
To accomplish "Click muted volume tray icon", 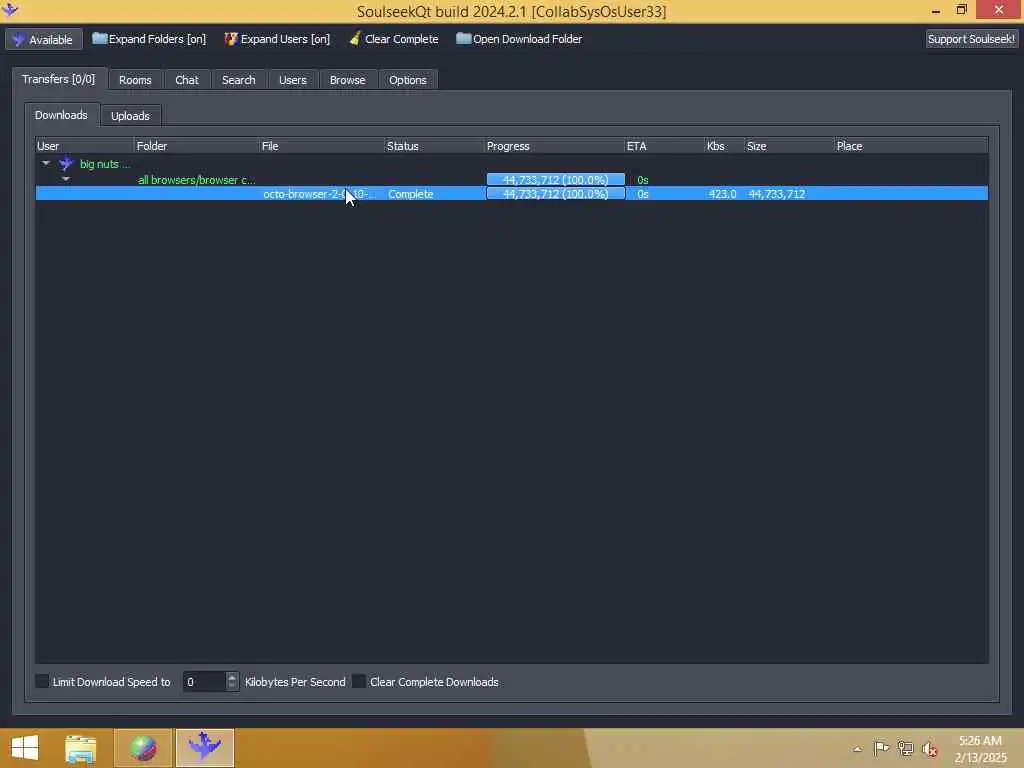I will (x=929, y=749).
